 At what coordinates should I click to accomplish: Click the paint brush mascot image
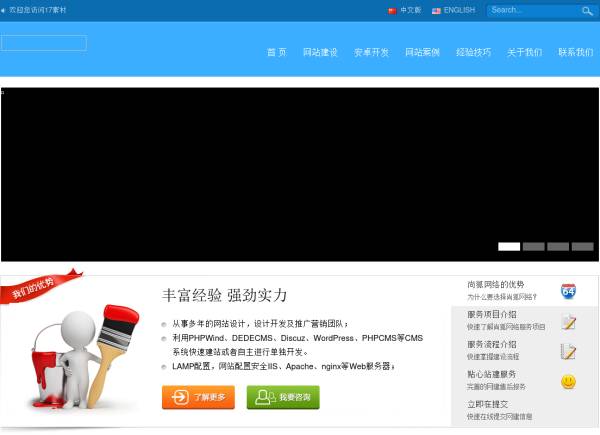(x=85, y=357)
